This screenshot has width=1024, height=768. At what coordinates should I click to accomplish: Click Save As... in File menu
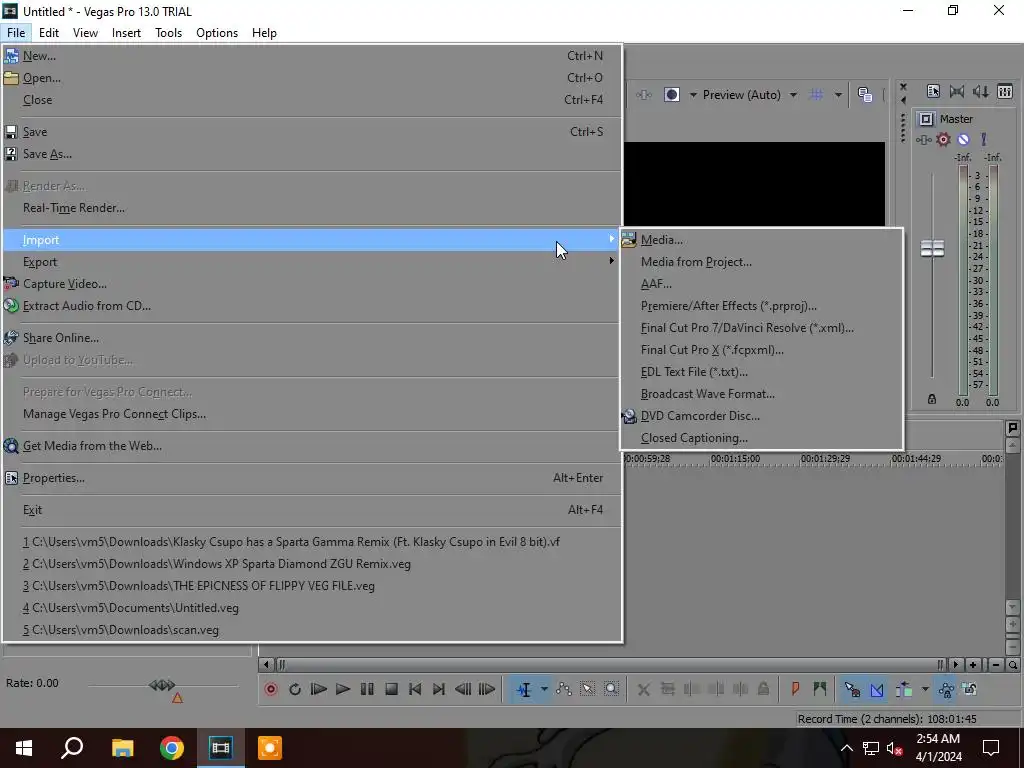tap(312, 154)
